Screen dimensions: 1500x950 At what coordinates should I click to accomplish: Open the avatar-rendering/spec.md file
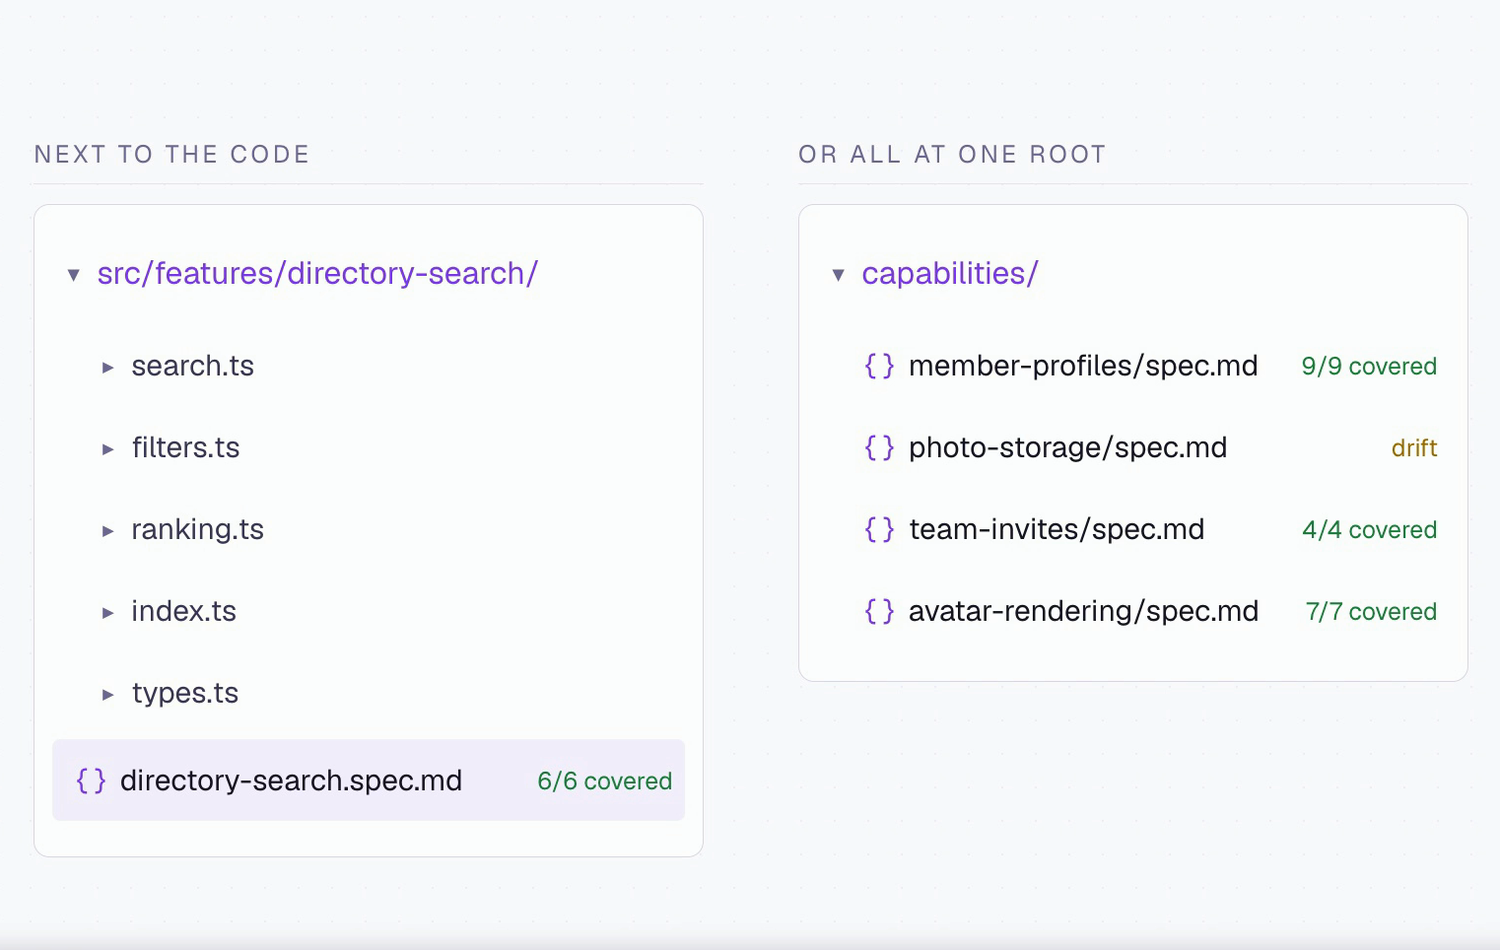pyautogui.click(x=1083, y=611)
